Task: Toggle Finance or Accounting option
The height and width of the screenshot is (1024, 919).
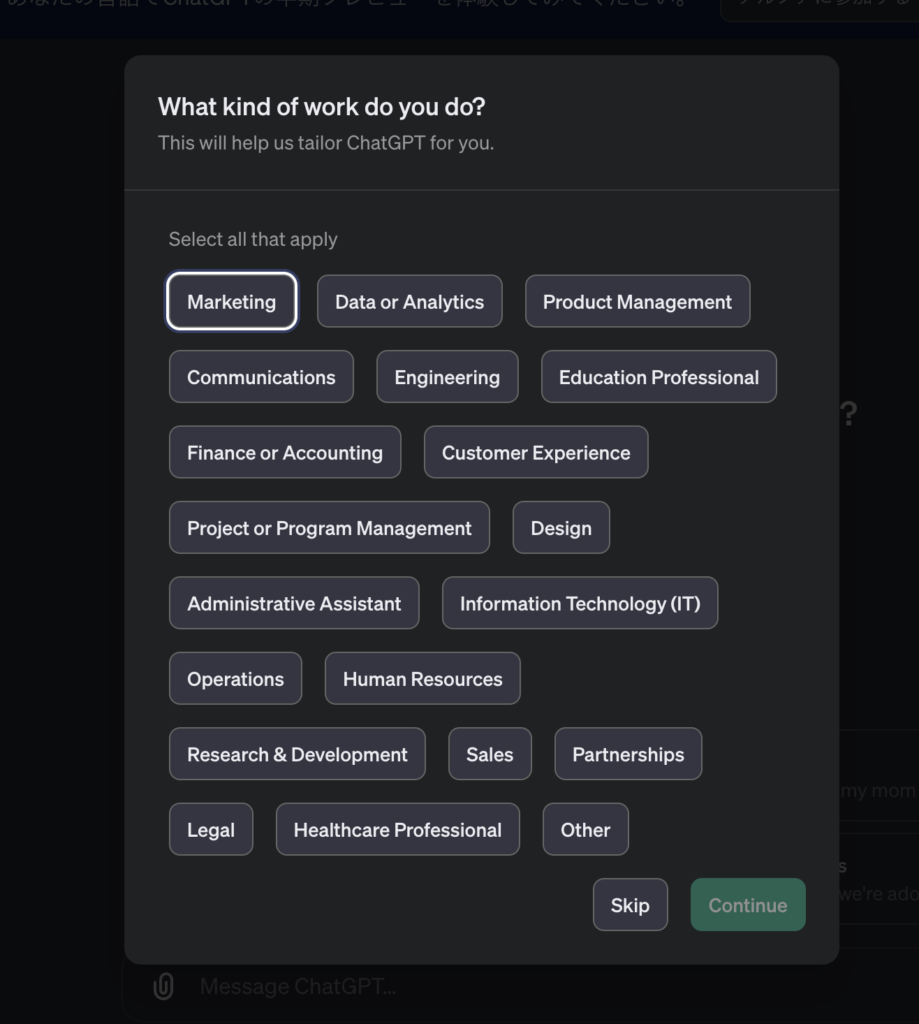Action: (285, 453)
